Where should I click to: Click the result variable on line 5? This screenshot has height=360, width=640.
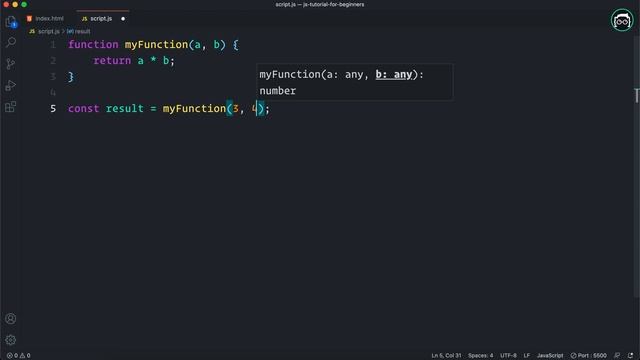pos(124,109)
